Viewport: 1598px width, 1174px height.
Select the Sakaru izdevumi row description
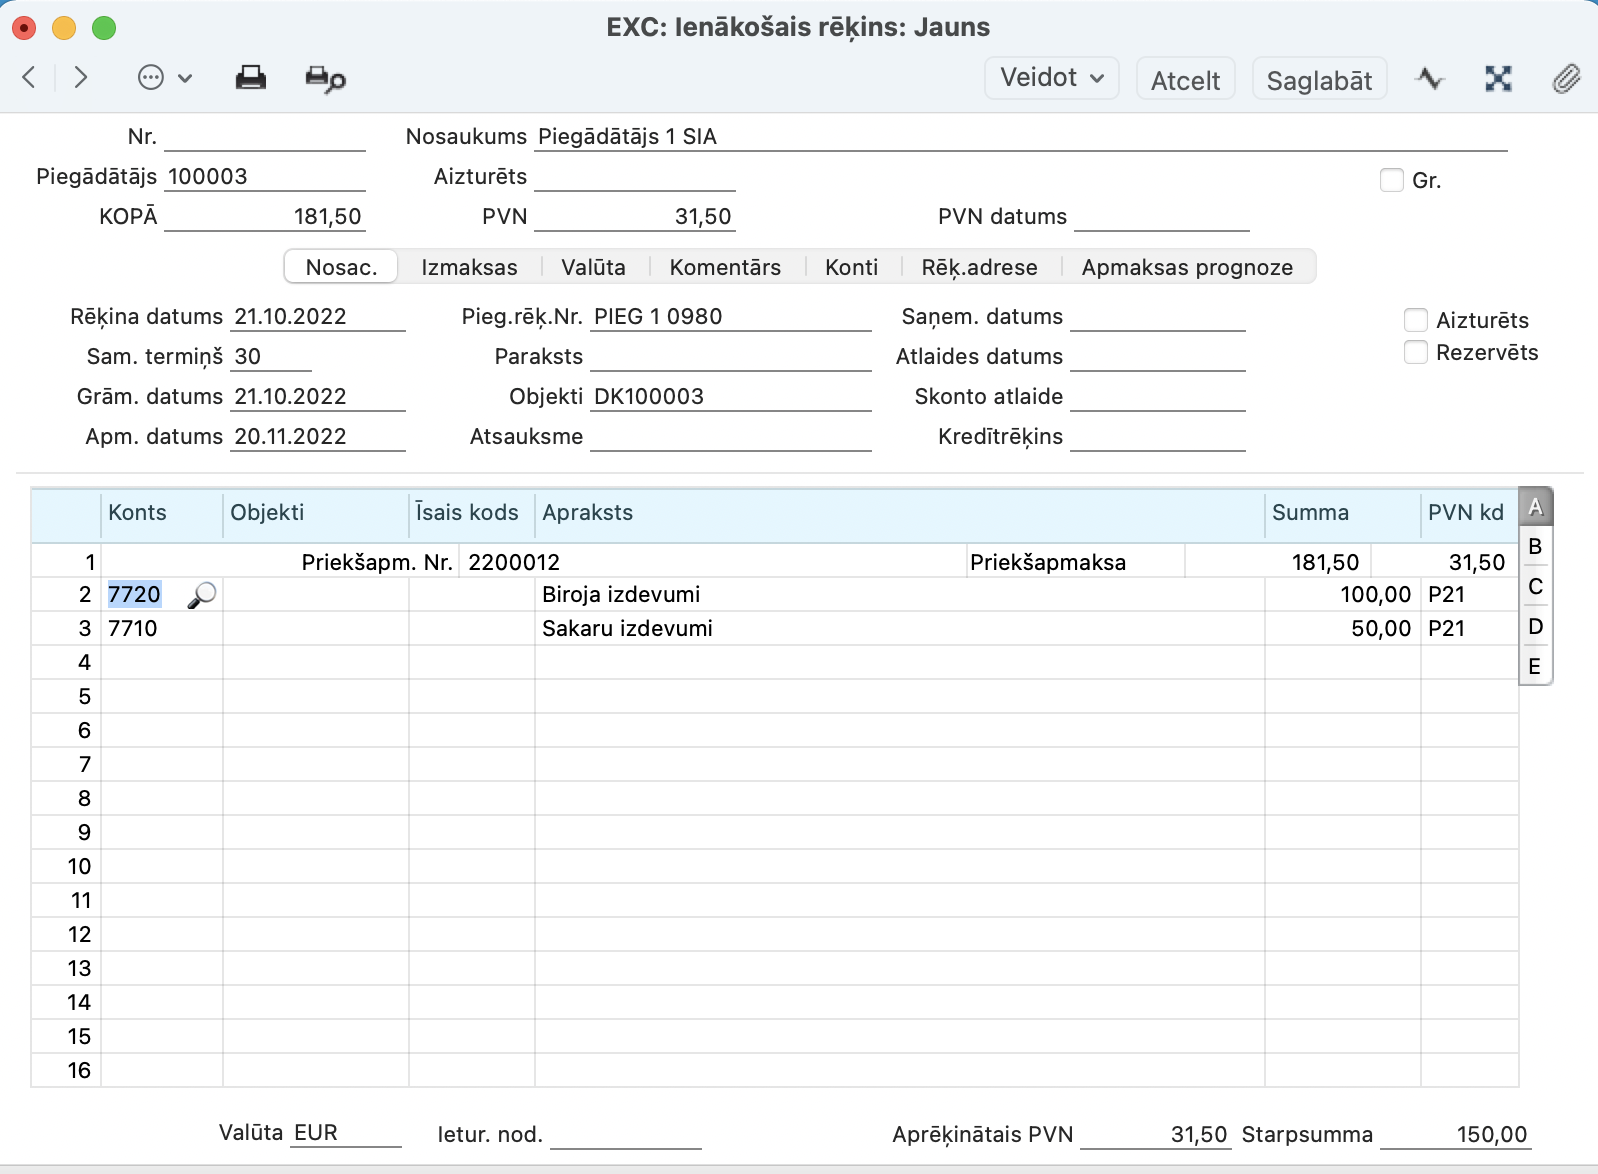coord(627,629)
